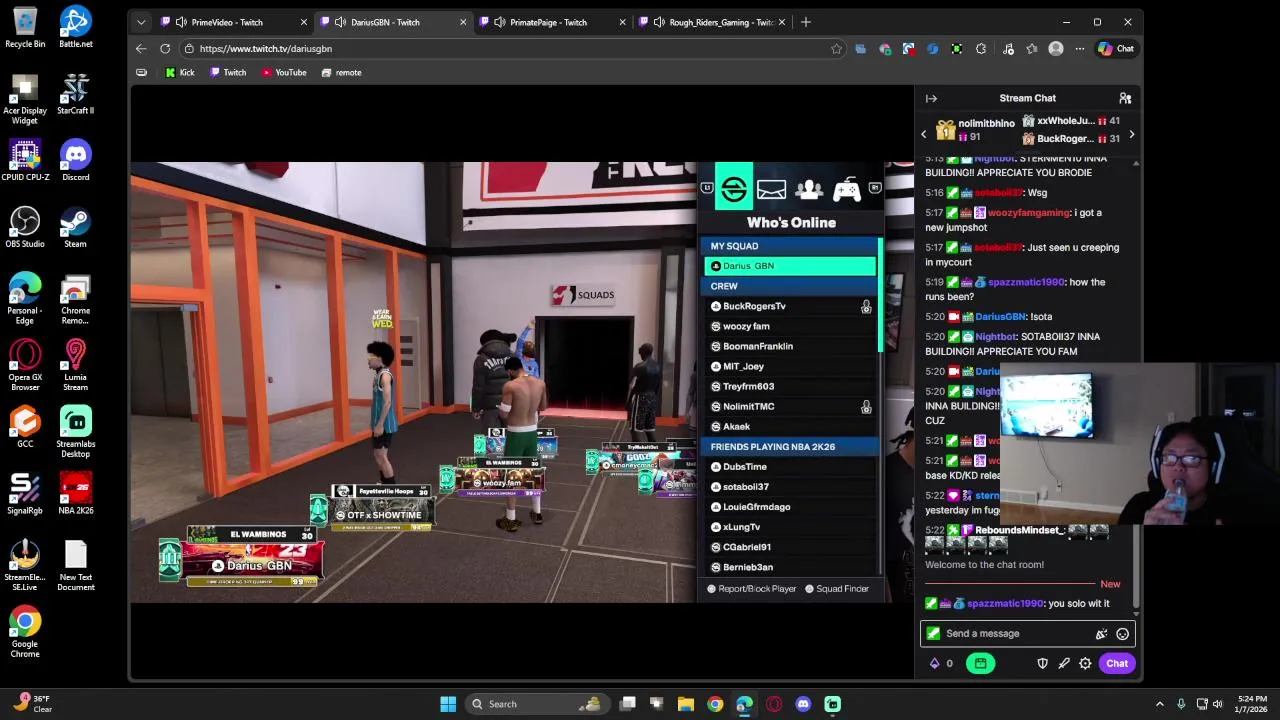
Task: Click the New messages indicator in chat
Action: [x=1110, y=584]
